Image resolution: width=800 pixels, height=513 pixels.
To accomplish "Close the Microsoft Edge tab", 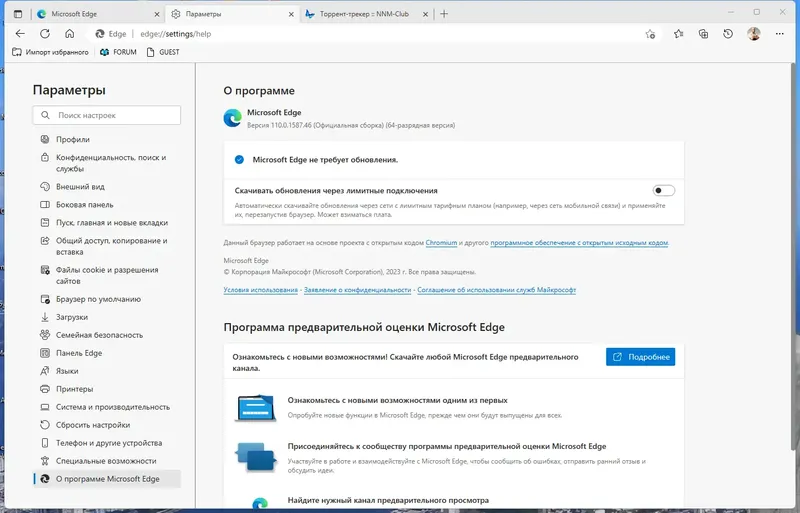I will (x=157, y=14).
